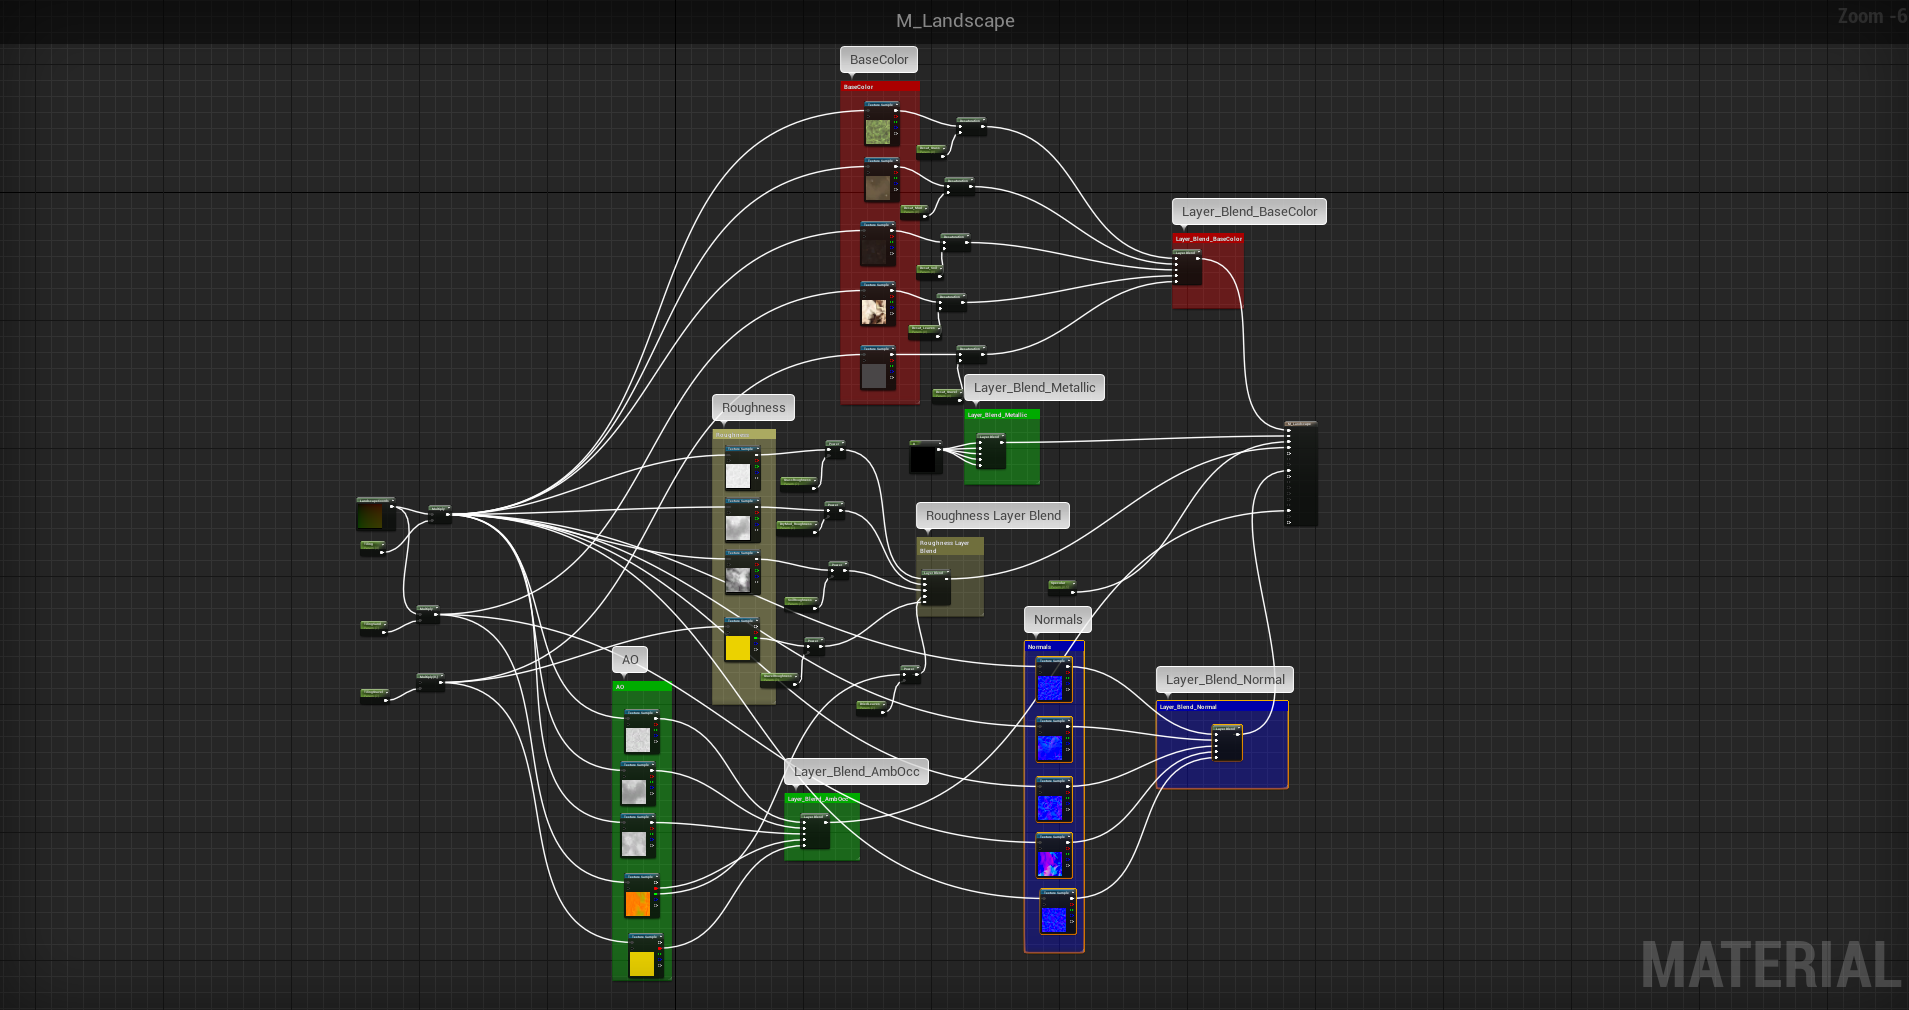Select the brown dirt texture in BaseColor group
1909x1010 pixels.
tap(878, 187)
